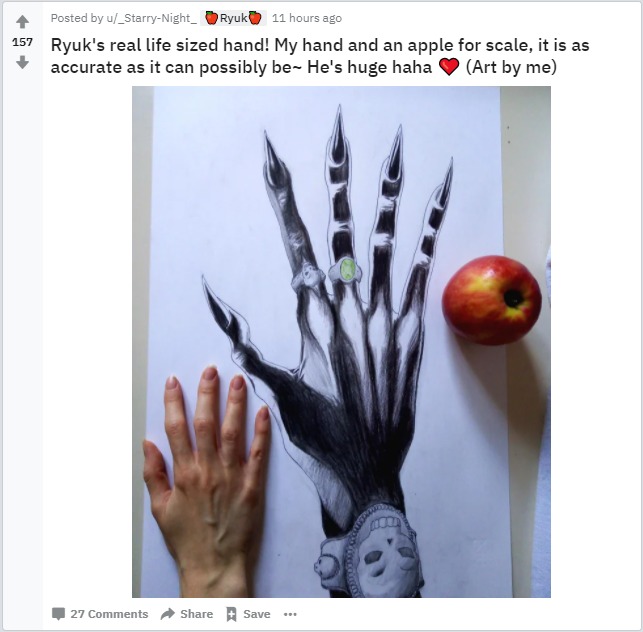The image size is (643, 632).
Task: Open the 27 Comments label
Action: coord(109,614)
